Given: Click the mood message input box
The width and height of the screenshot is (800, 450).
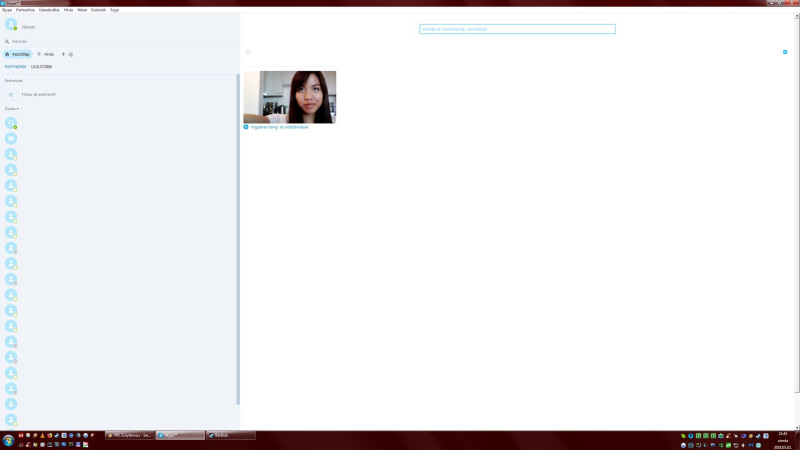Looking at the screenshot, I should pos(517,29).
